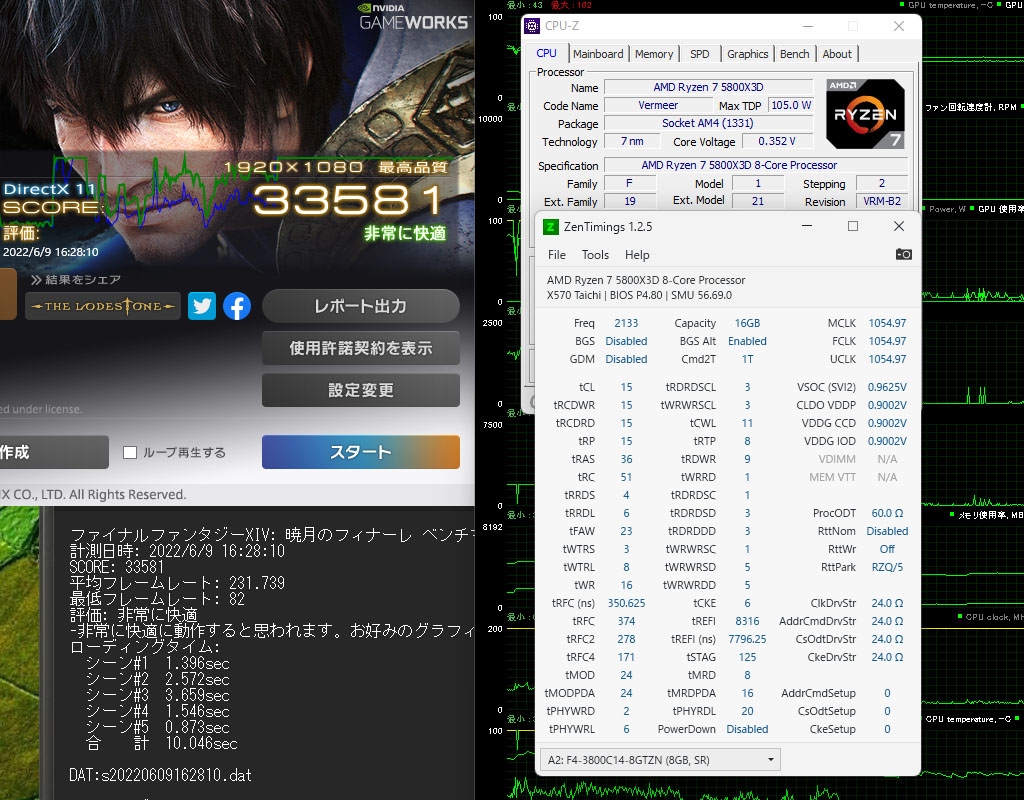The width and height of the screenshot is (1024, 800).
Task: Close the CPU-Z window
Action: pyautogui.click(x=899, y=26)
